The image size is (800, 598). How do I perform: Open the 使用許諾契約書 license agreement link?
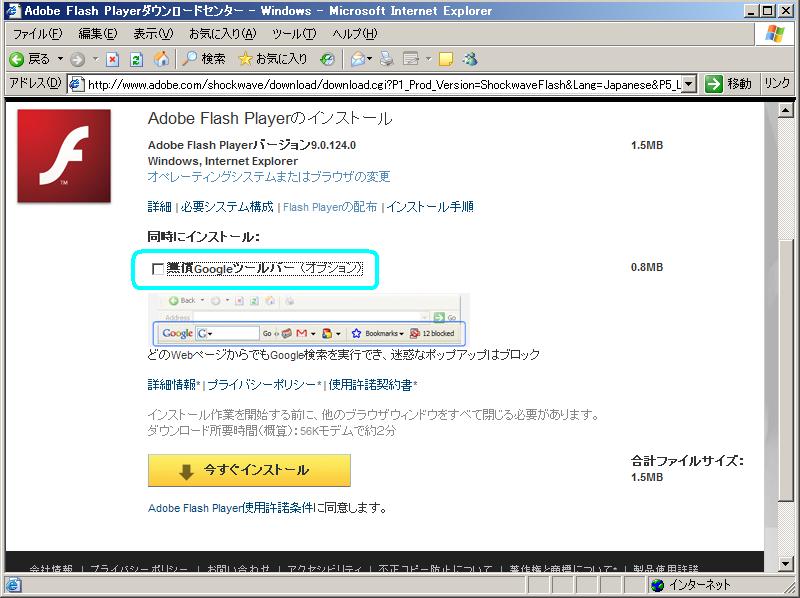(371, 385)
